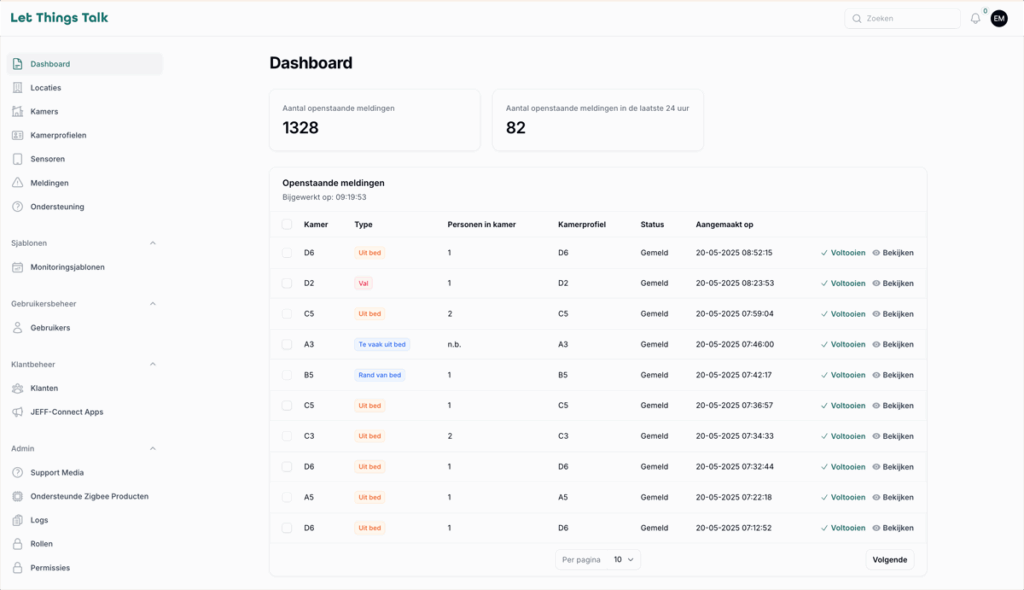
Task: Click the Aangemaakt op column header
Action: (724, 225)
